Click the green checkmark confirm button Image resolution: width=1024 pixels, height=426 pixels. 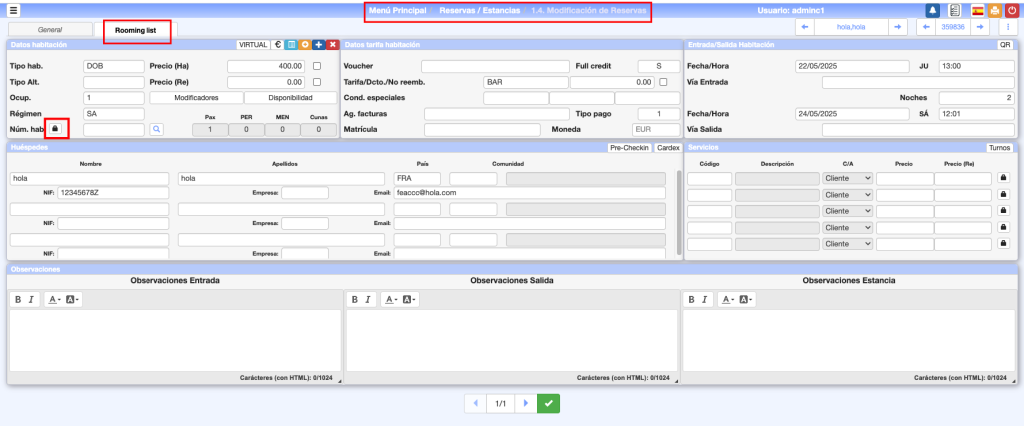tap(548, 403)
